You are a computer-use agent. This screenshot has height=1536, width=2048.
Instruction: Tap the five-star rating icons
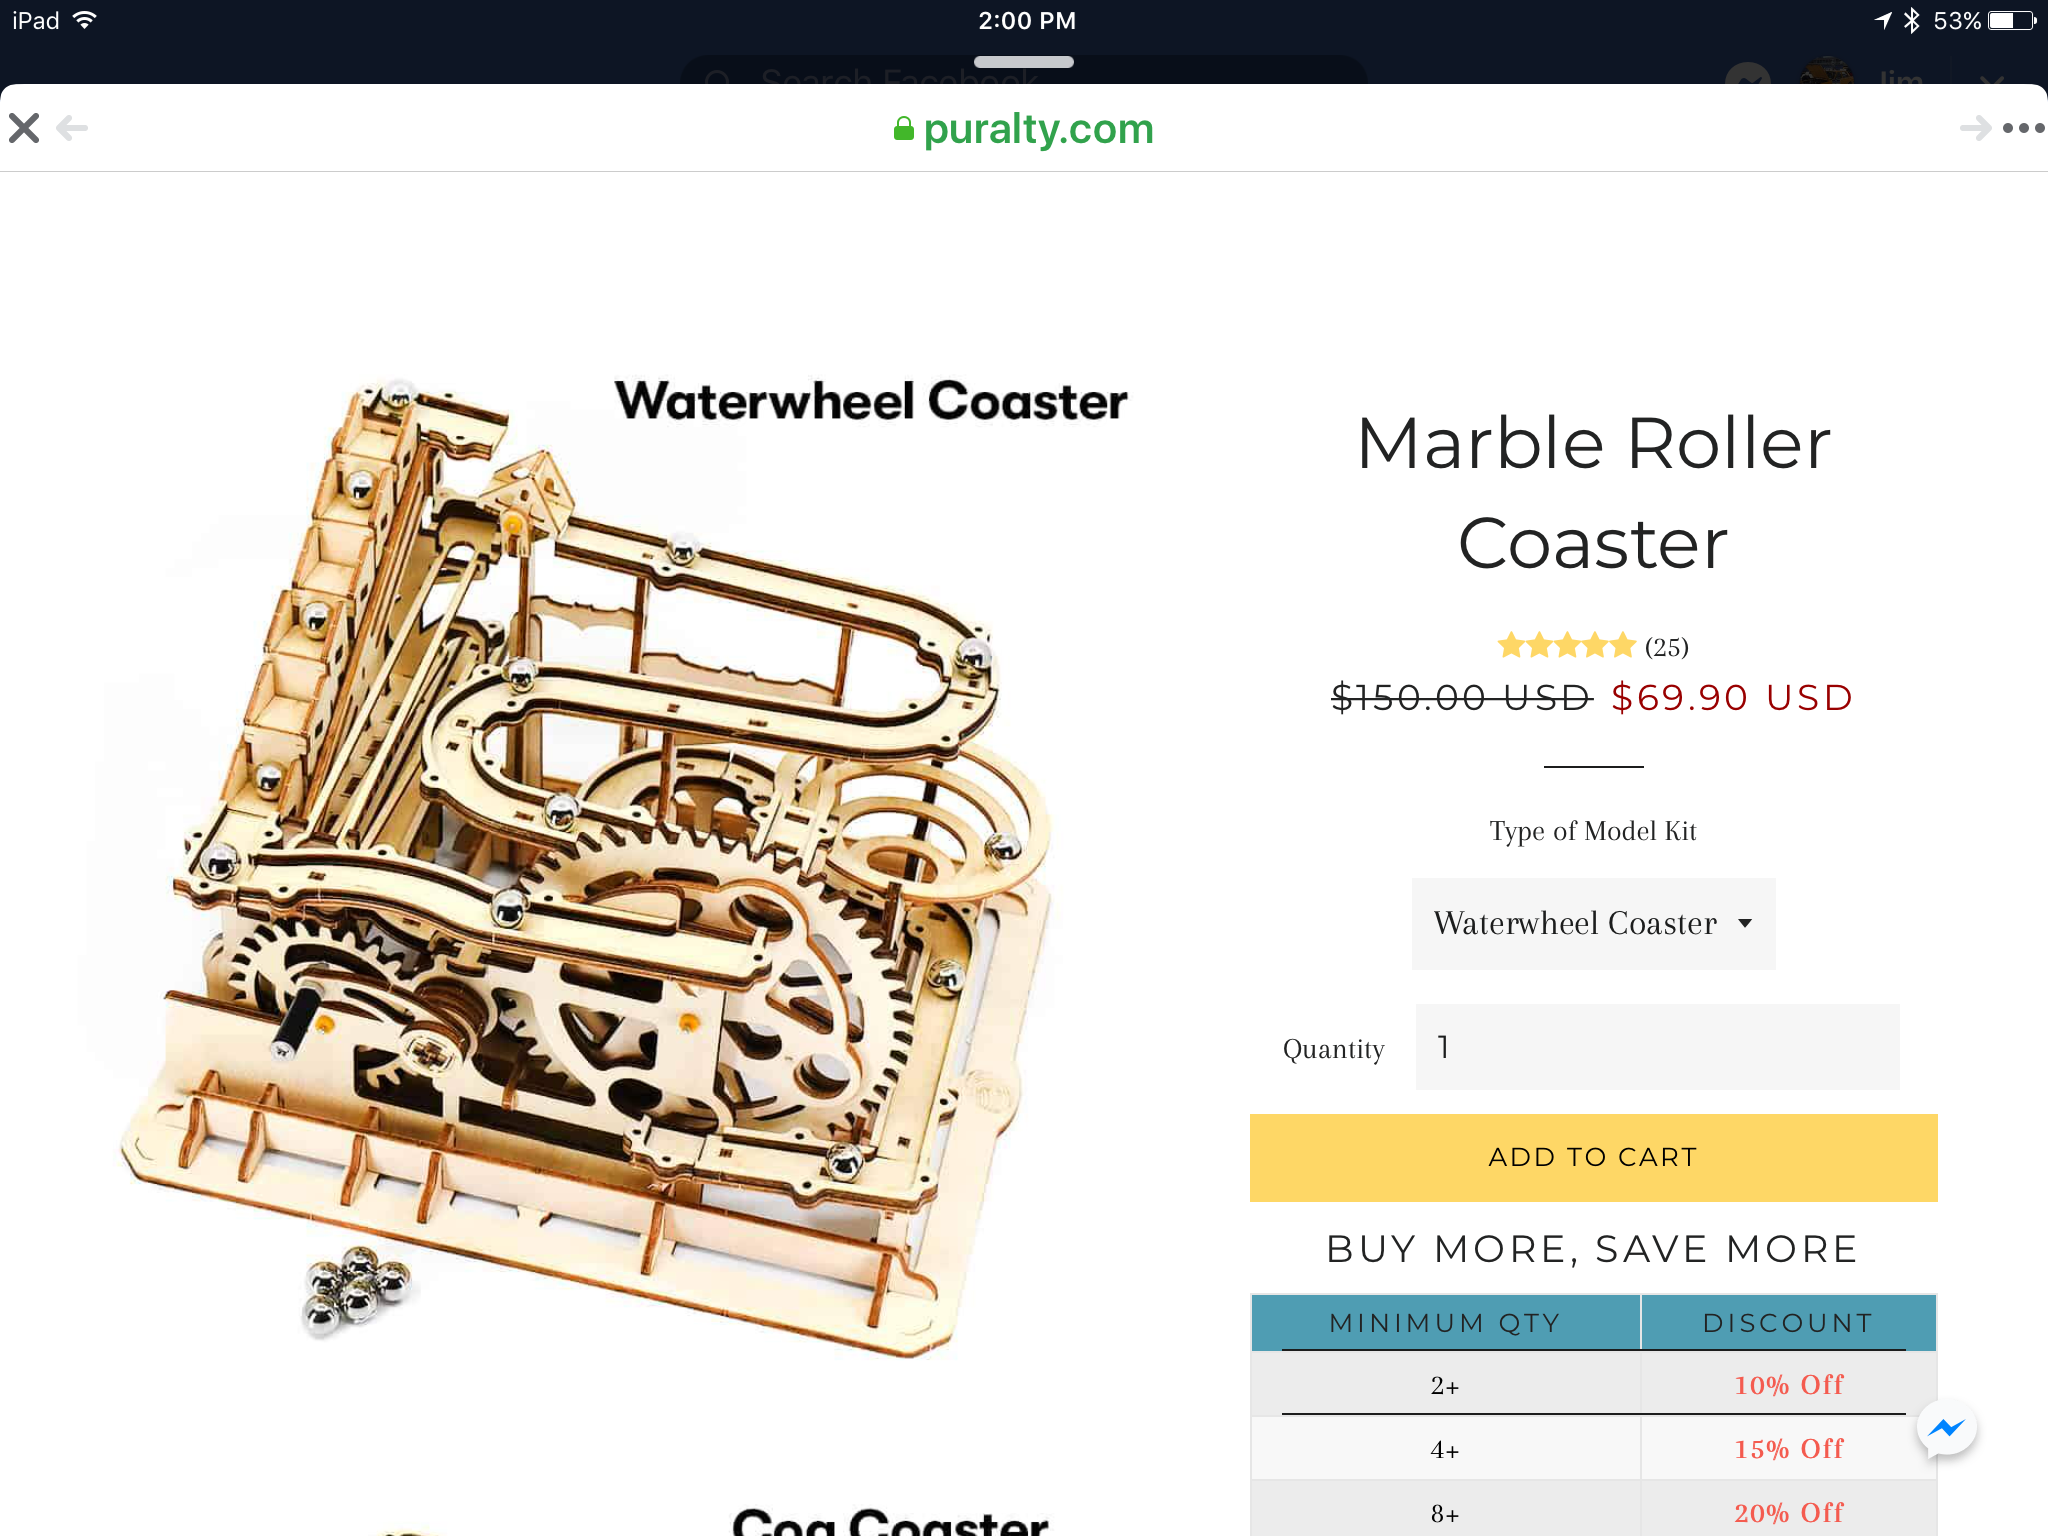click(1566, 646)
